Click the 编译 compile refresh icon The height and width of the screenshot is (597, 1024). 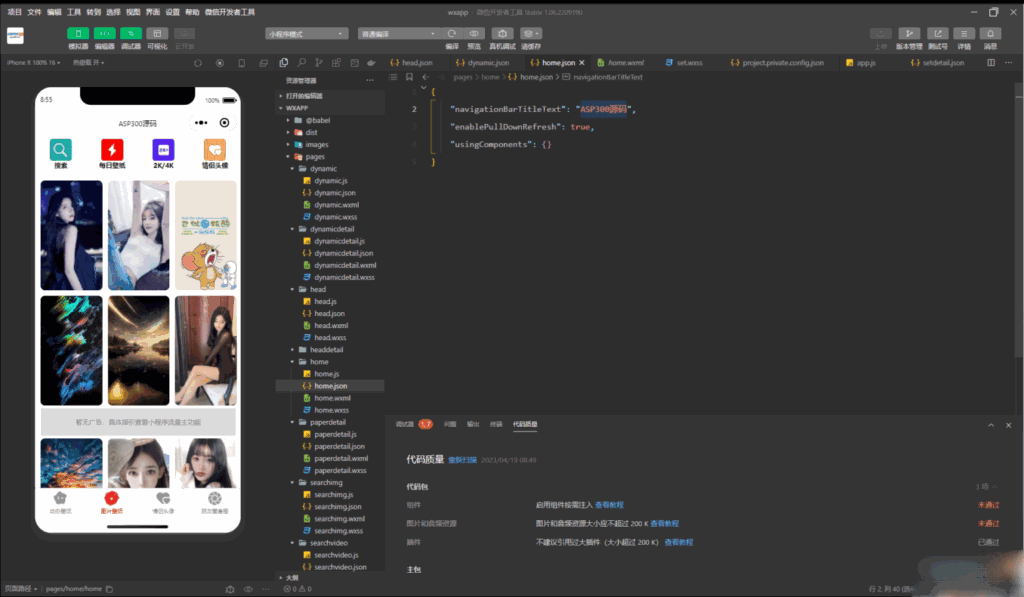click(452, 33)
